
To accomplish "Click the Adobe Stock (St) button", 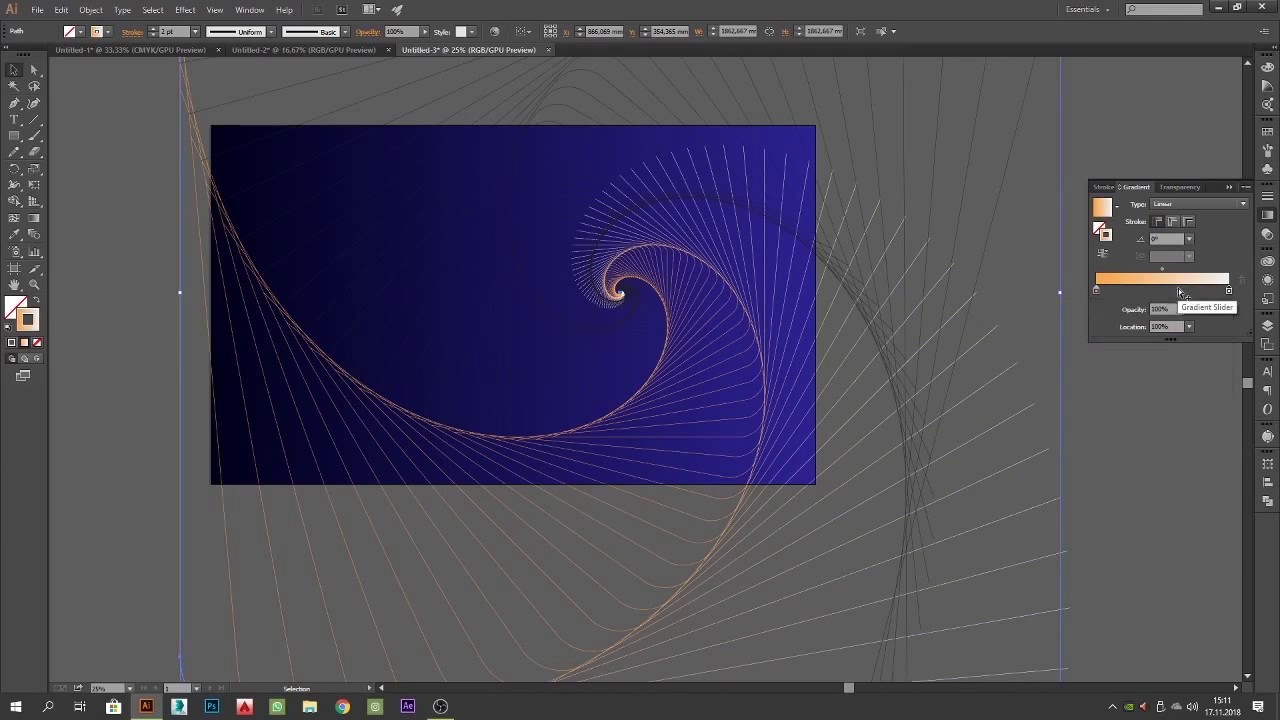I will click(x=342, y=9).
